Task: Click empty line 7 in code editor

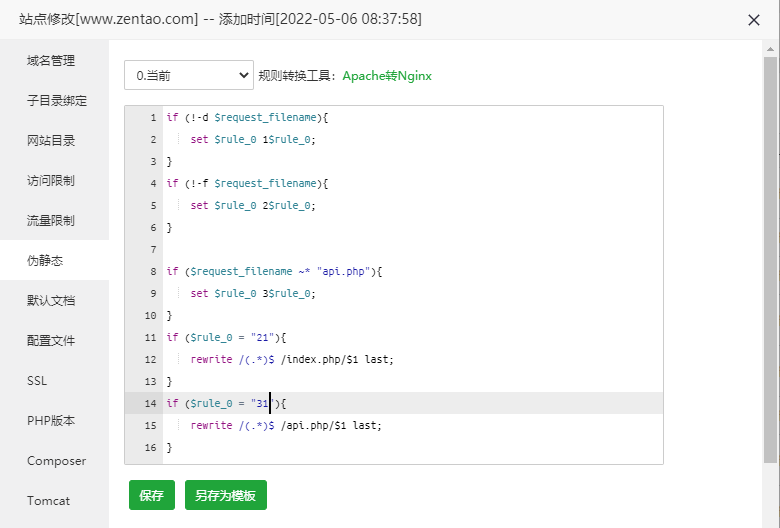Action: (x=400, y=249)
